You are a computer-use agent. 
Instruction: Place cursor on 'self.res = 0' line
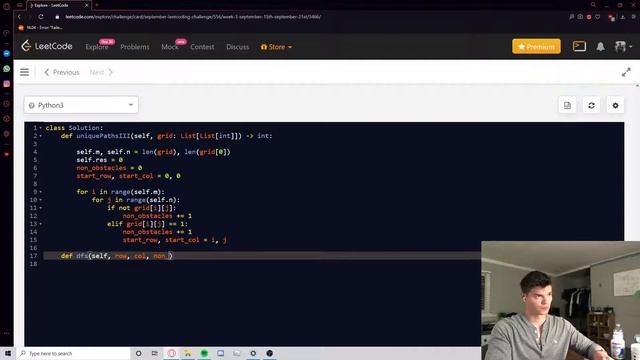(x=100, y=160)
